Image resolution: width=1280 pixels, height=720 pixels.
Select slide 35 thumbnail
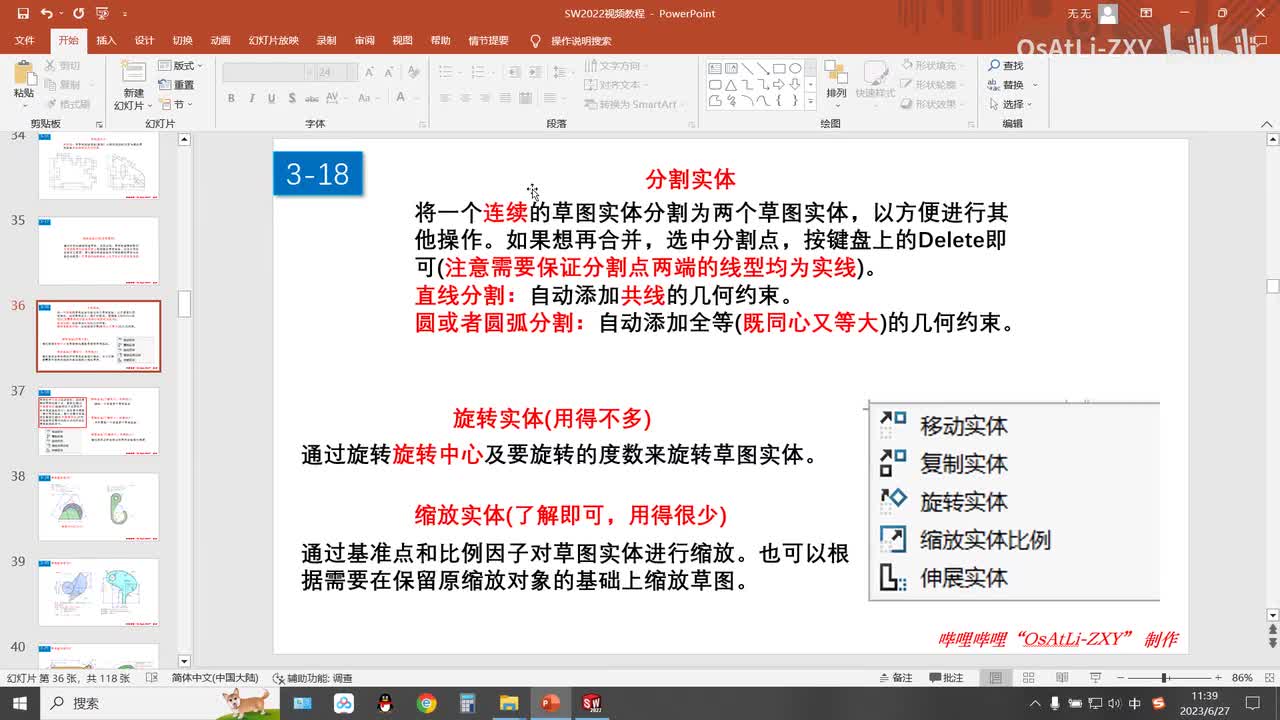pyautogui.click(x=98, y=250)
